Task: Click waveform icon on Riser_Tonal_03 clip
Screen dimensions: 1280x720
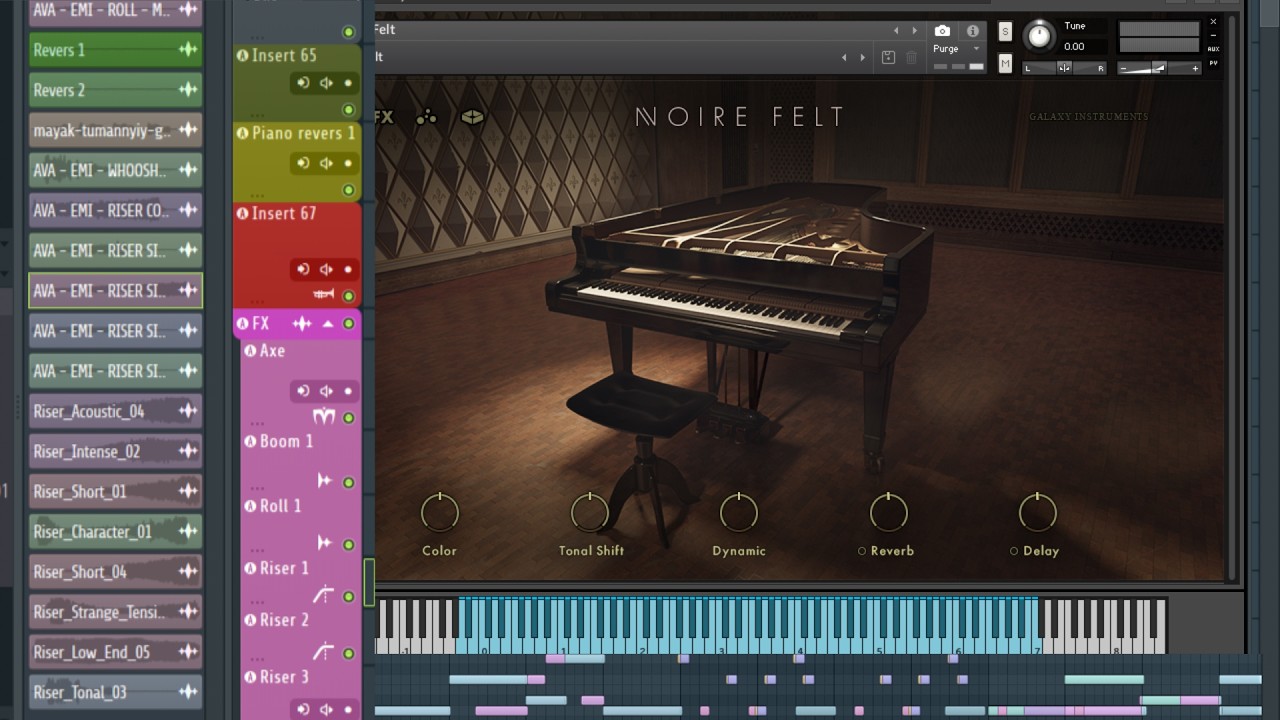Action: [x=188, y=692]
